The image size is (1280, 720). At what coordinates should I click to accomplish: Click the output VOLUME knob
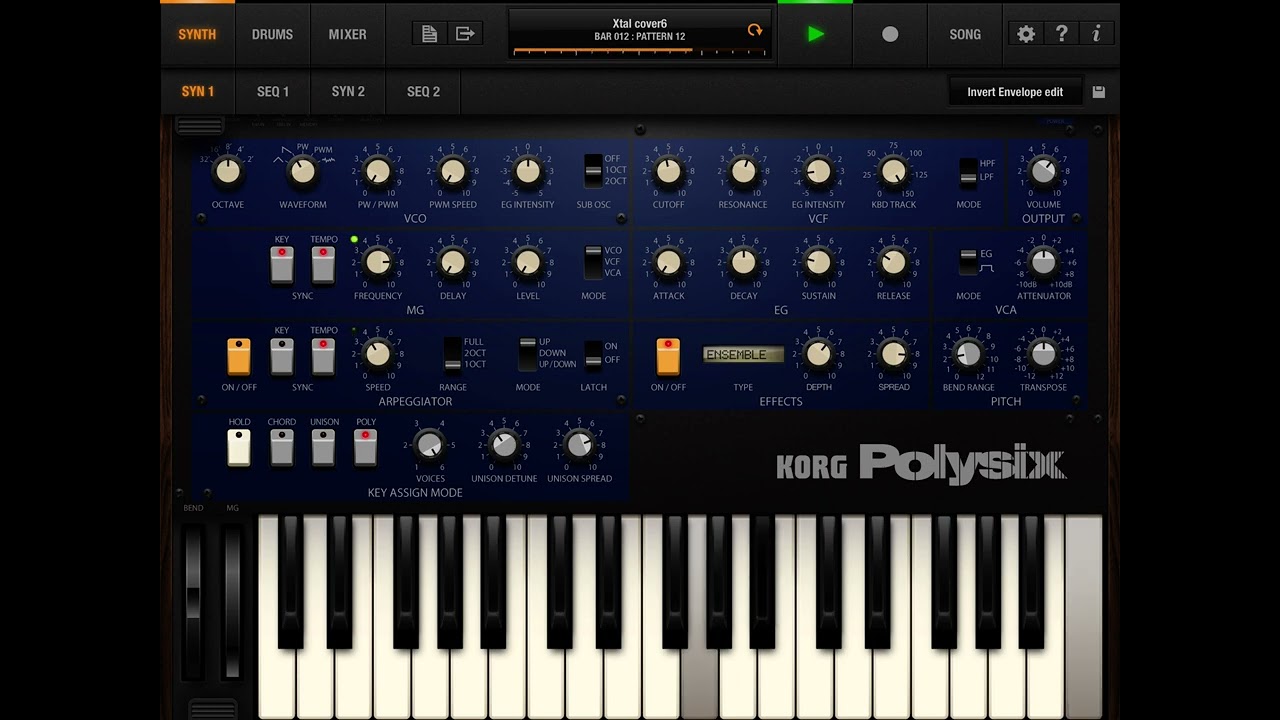[1043, 171]
